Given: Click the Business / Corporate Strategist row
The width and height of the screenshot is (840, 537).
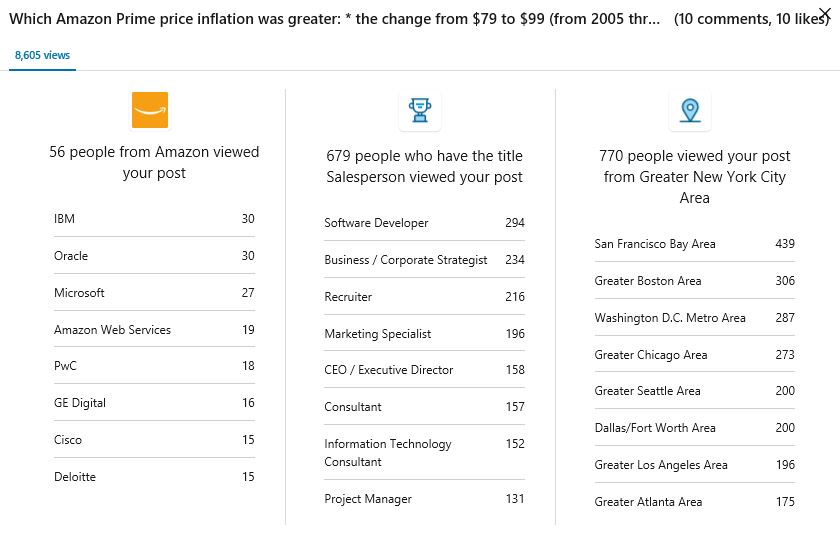Looking at the screenshot, I should pos(424,260).
